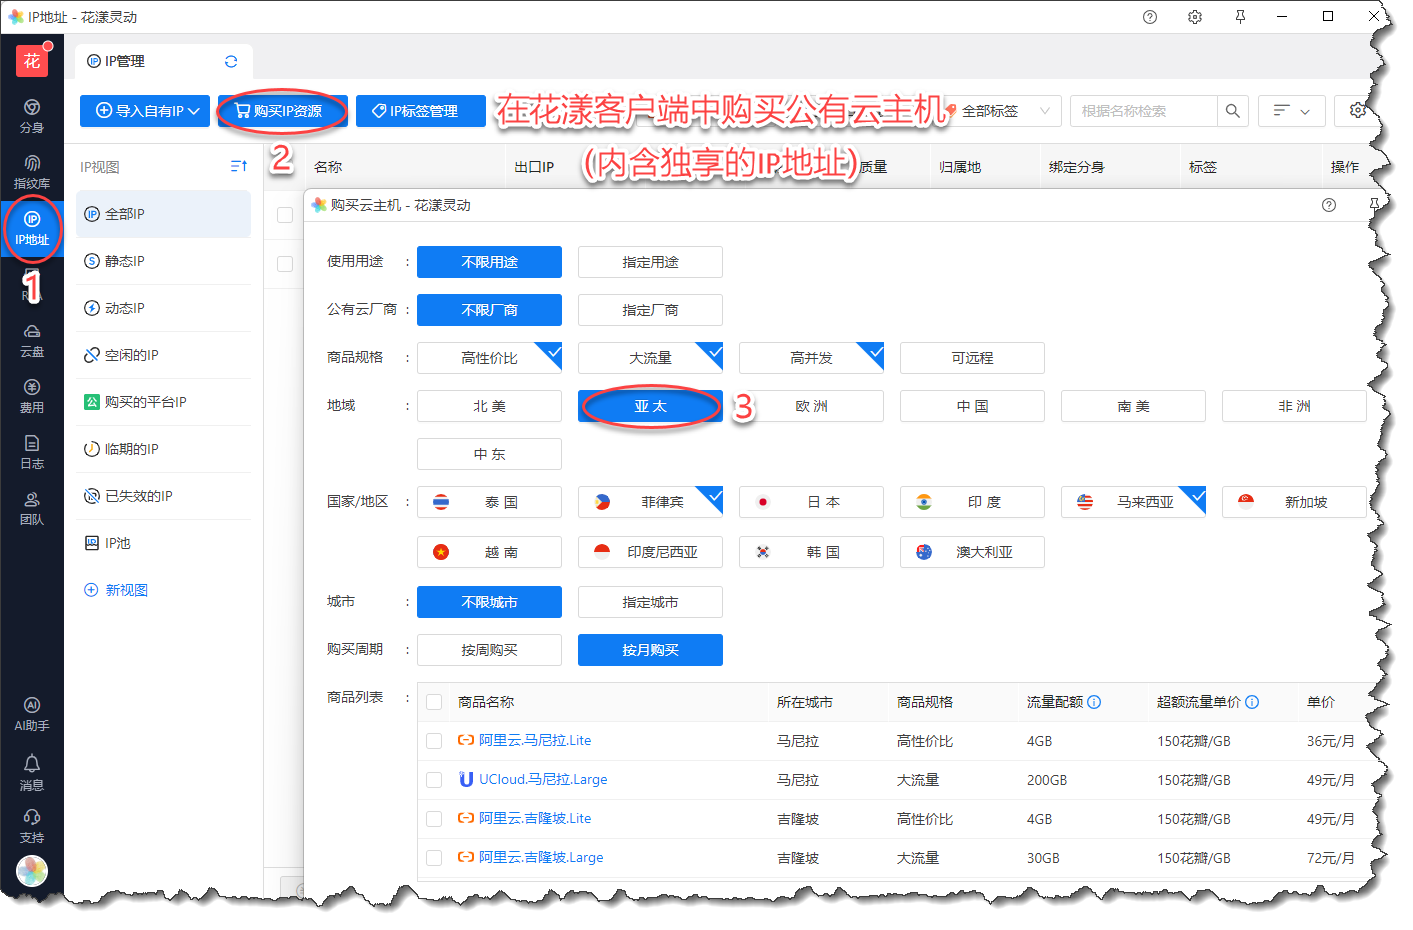Select 指定厂商 vendor option

(x=650, y=310)
